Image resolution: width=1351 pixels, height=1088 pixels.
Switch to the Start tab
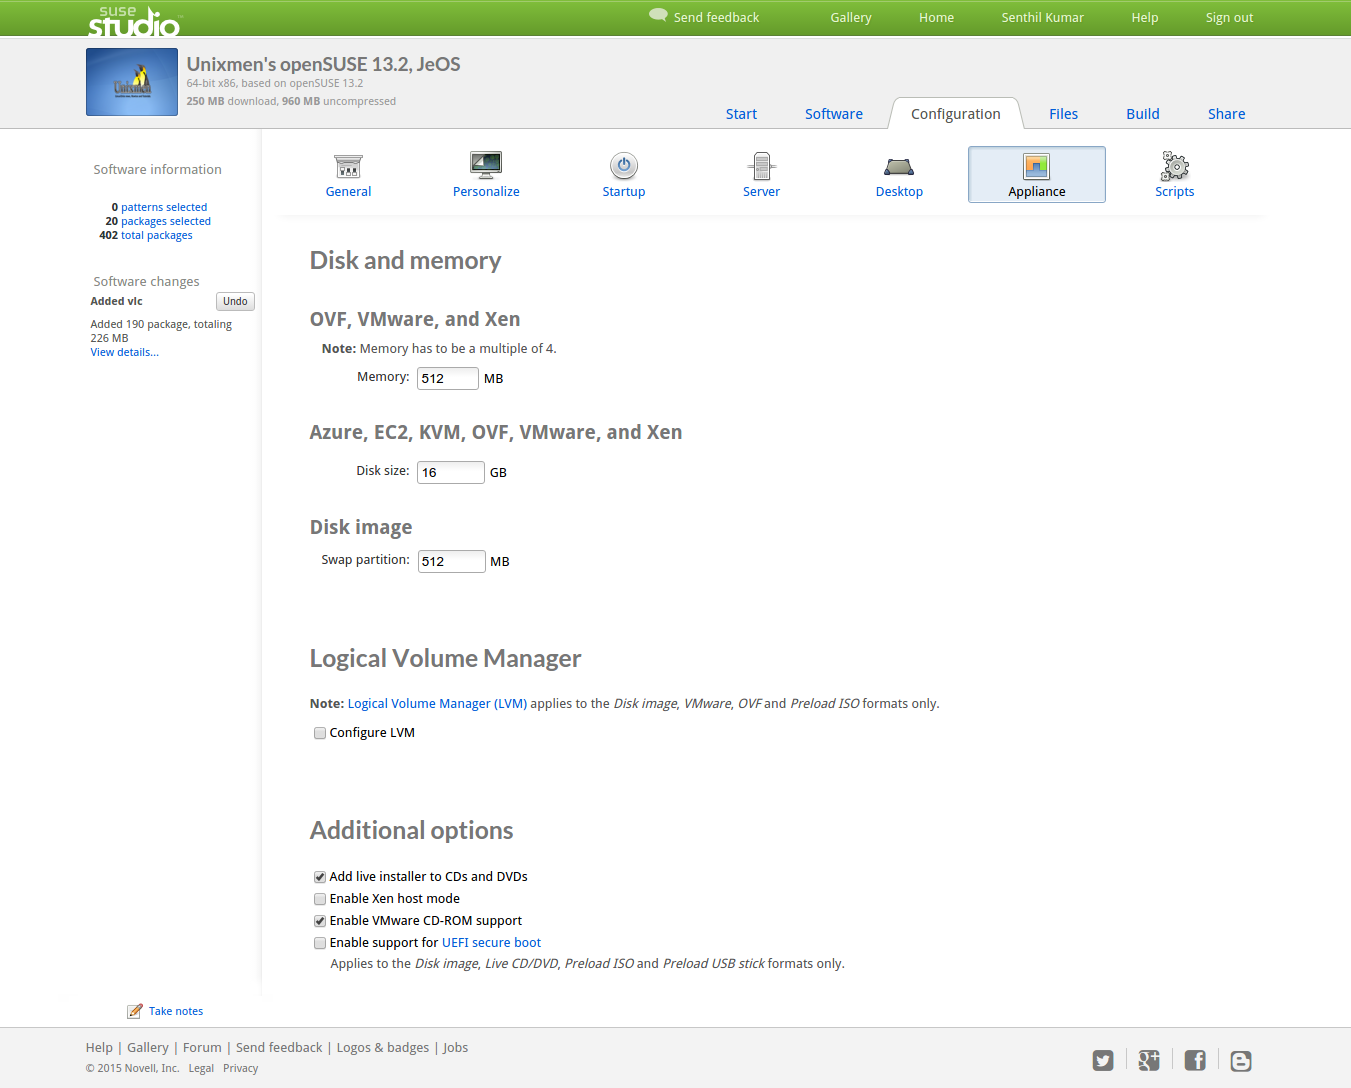(741, 114)
